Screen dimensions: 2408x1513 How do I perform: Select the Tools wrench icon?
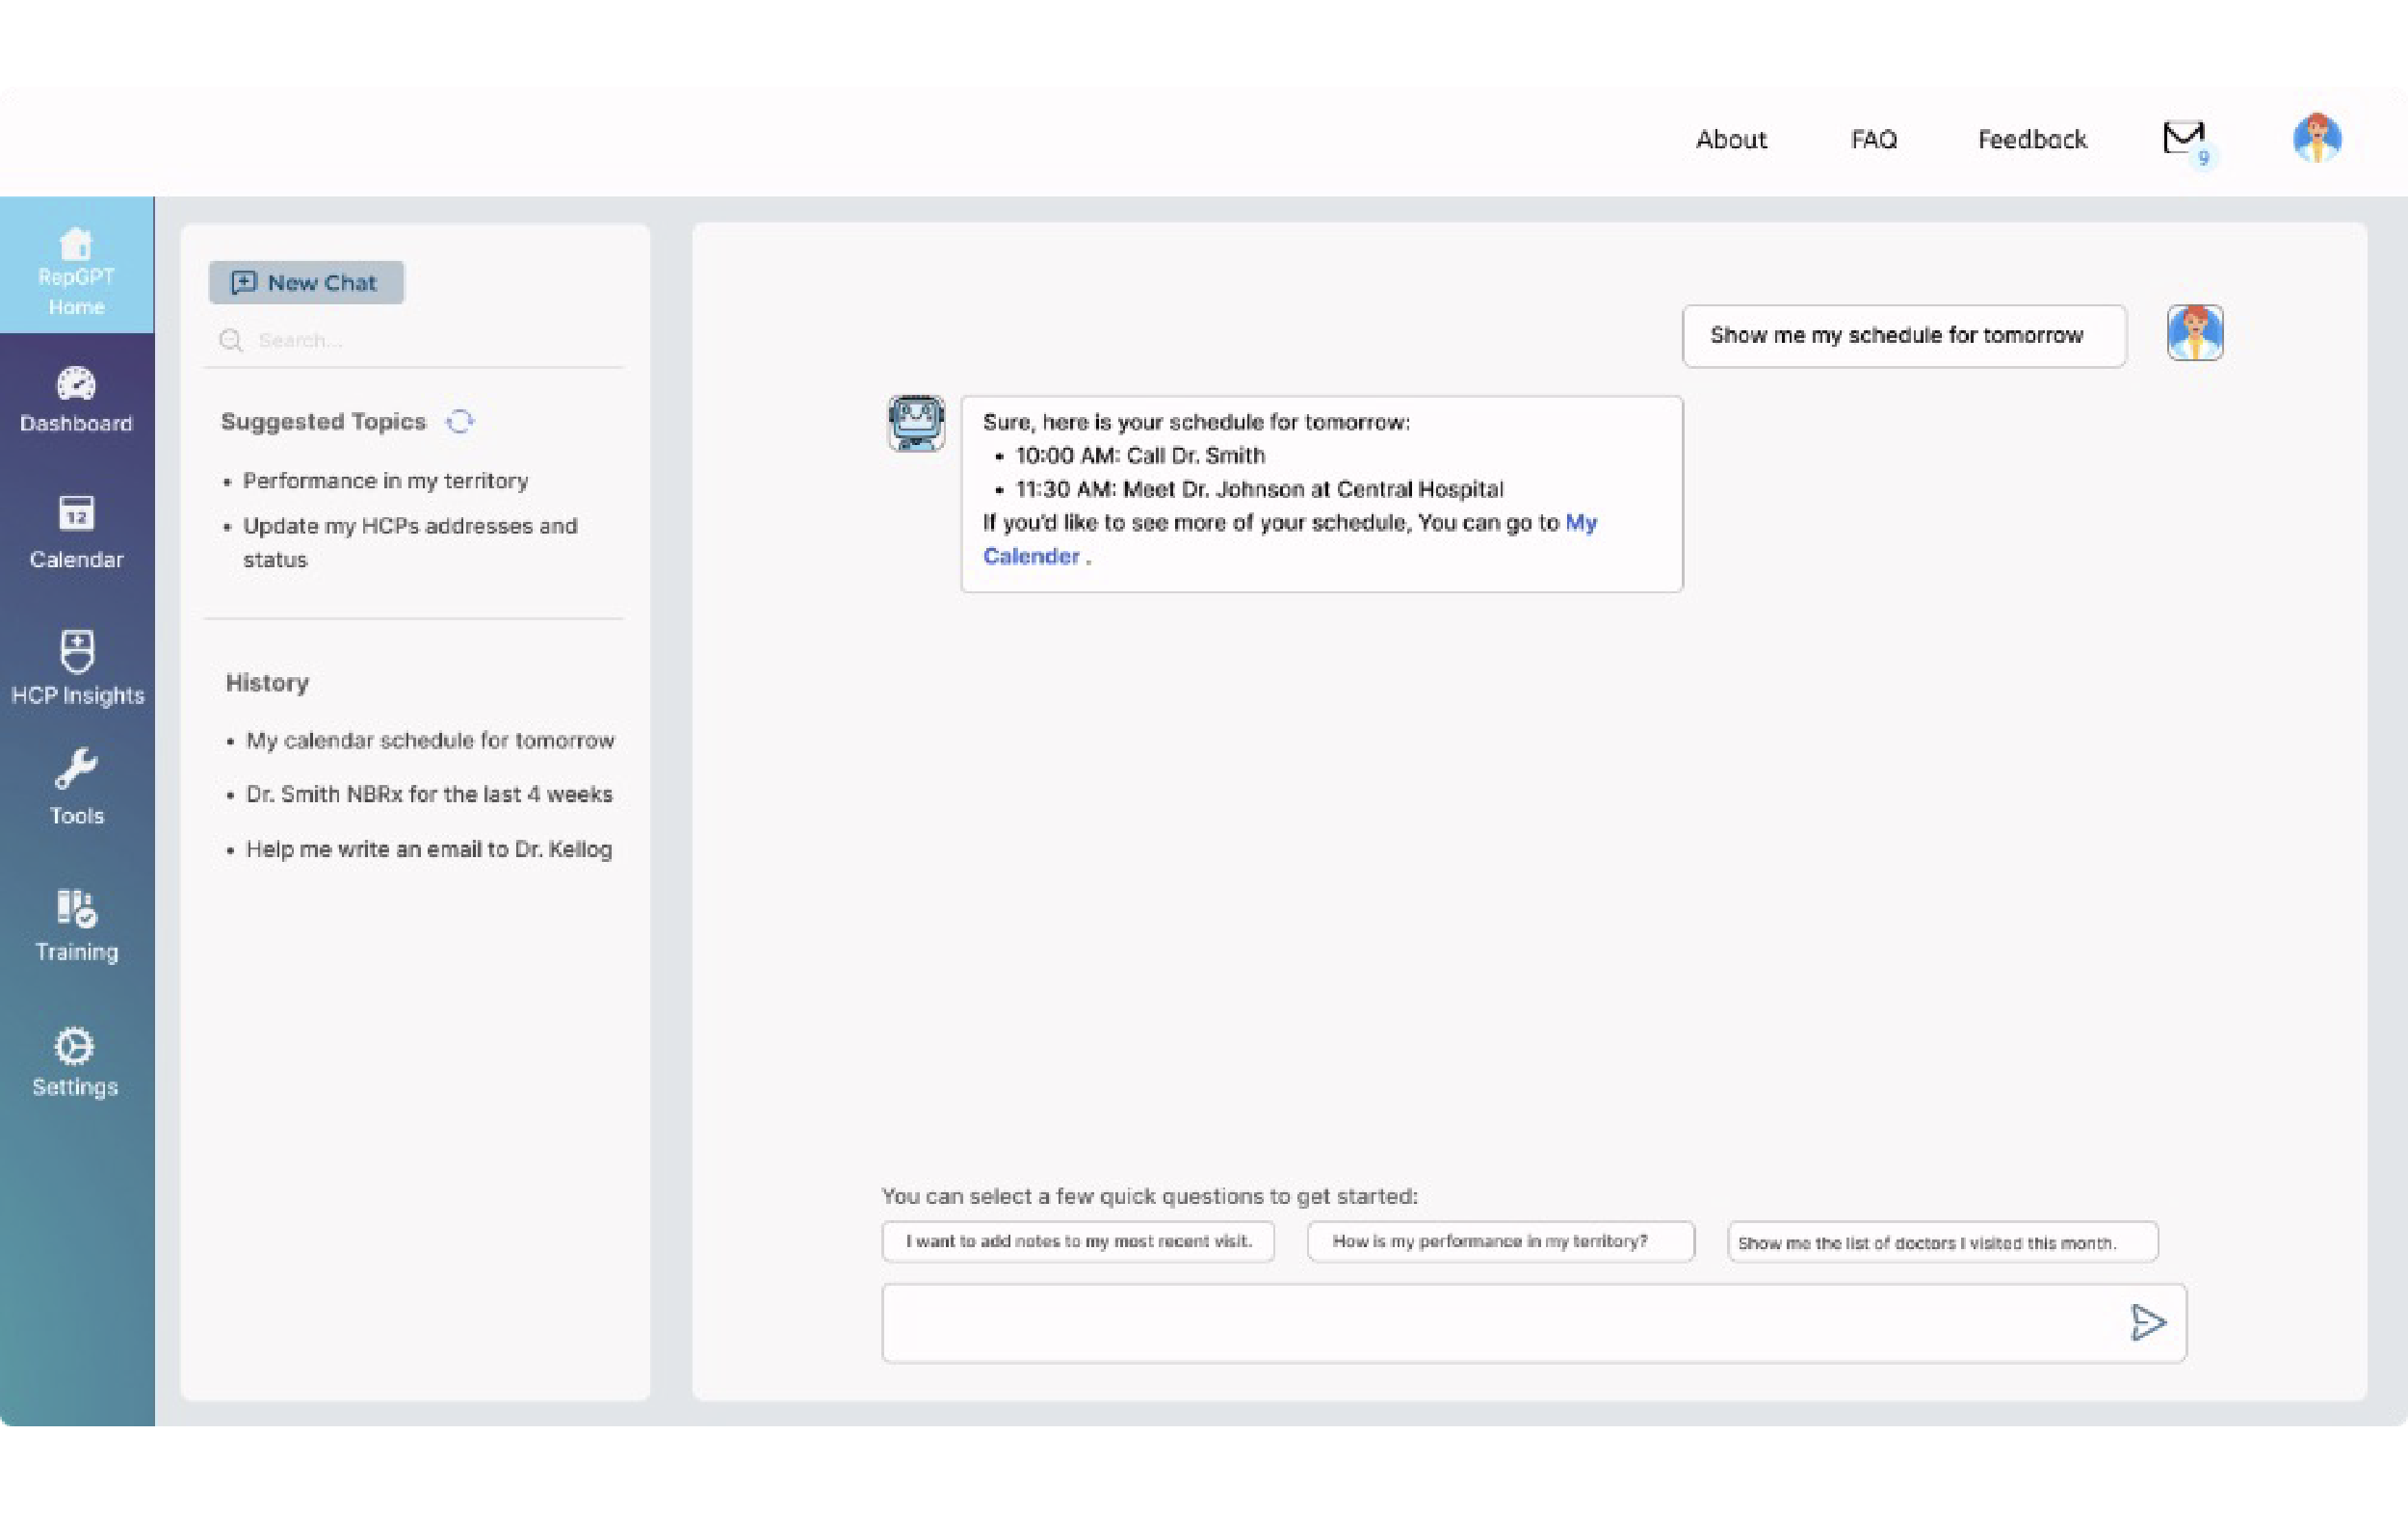coord(76,770)
